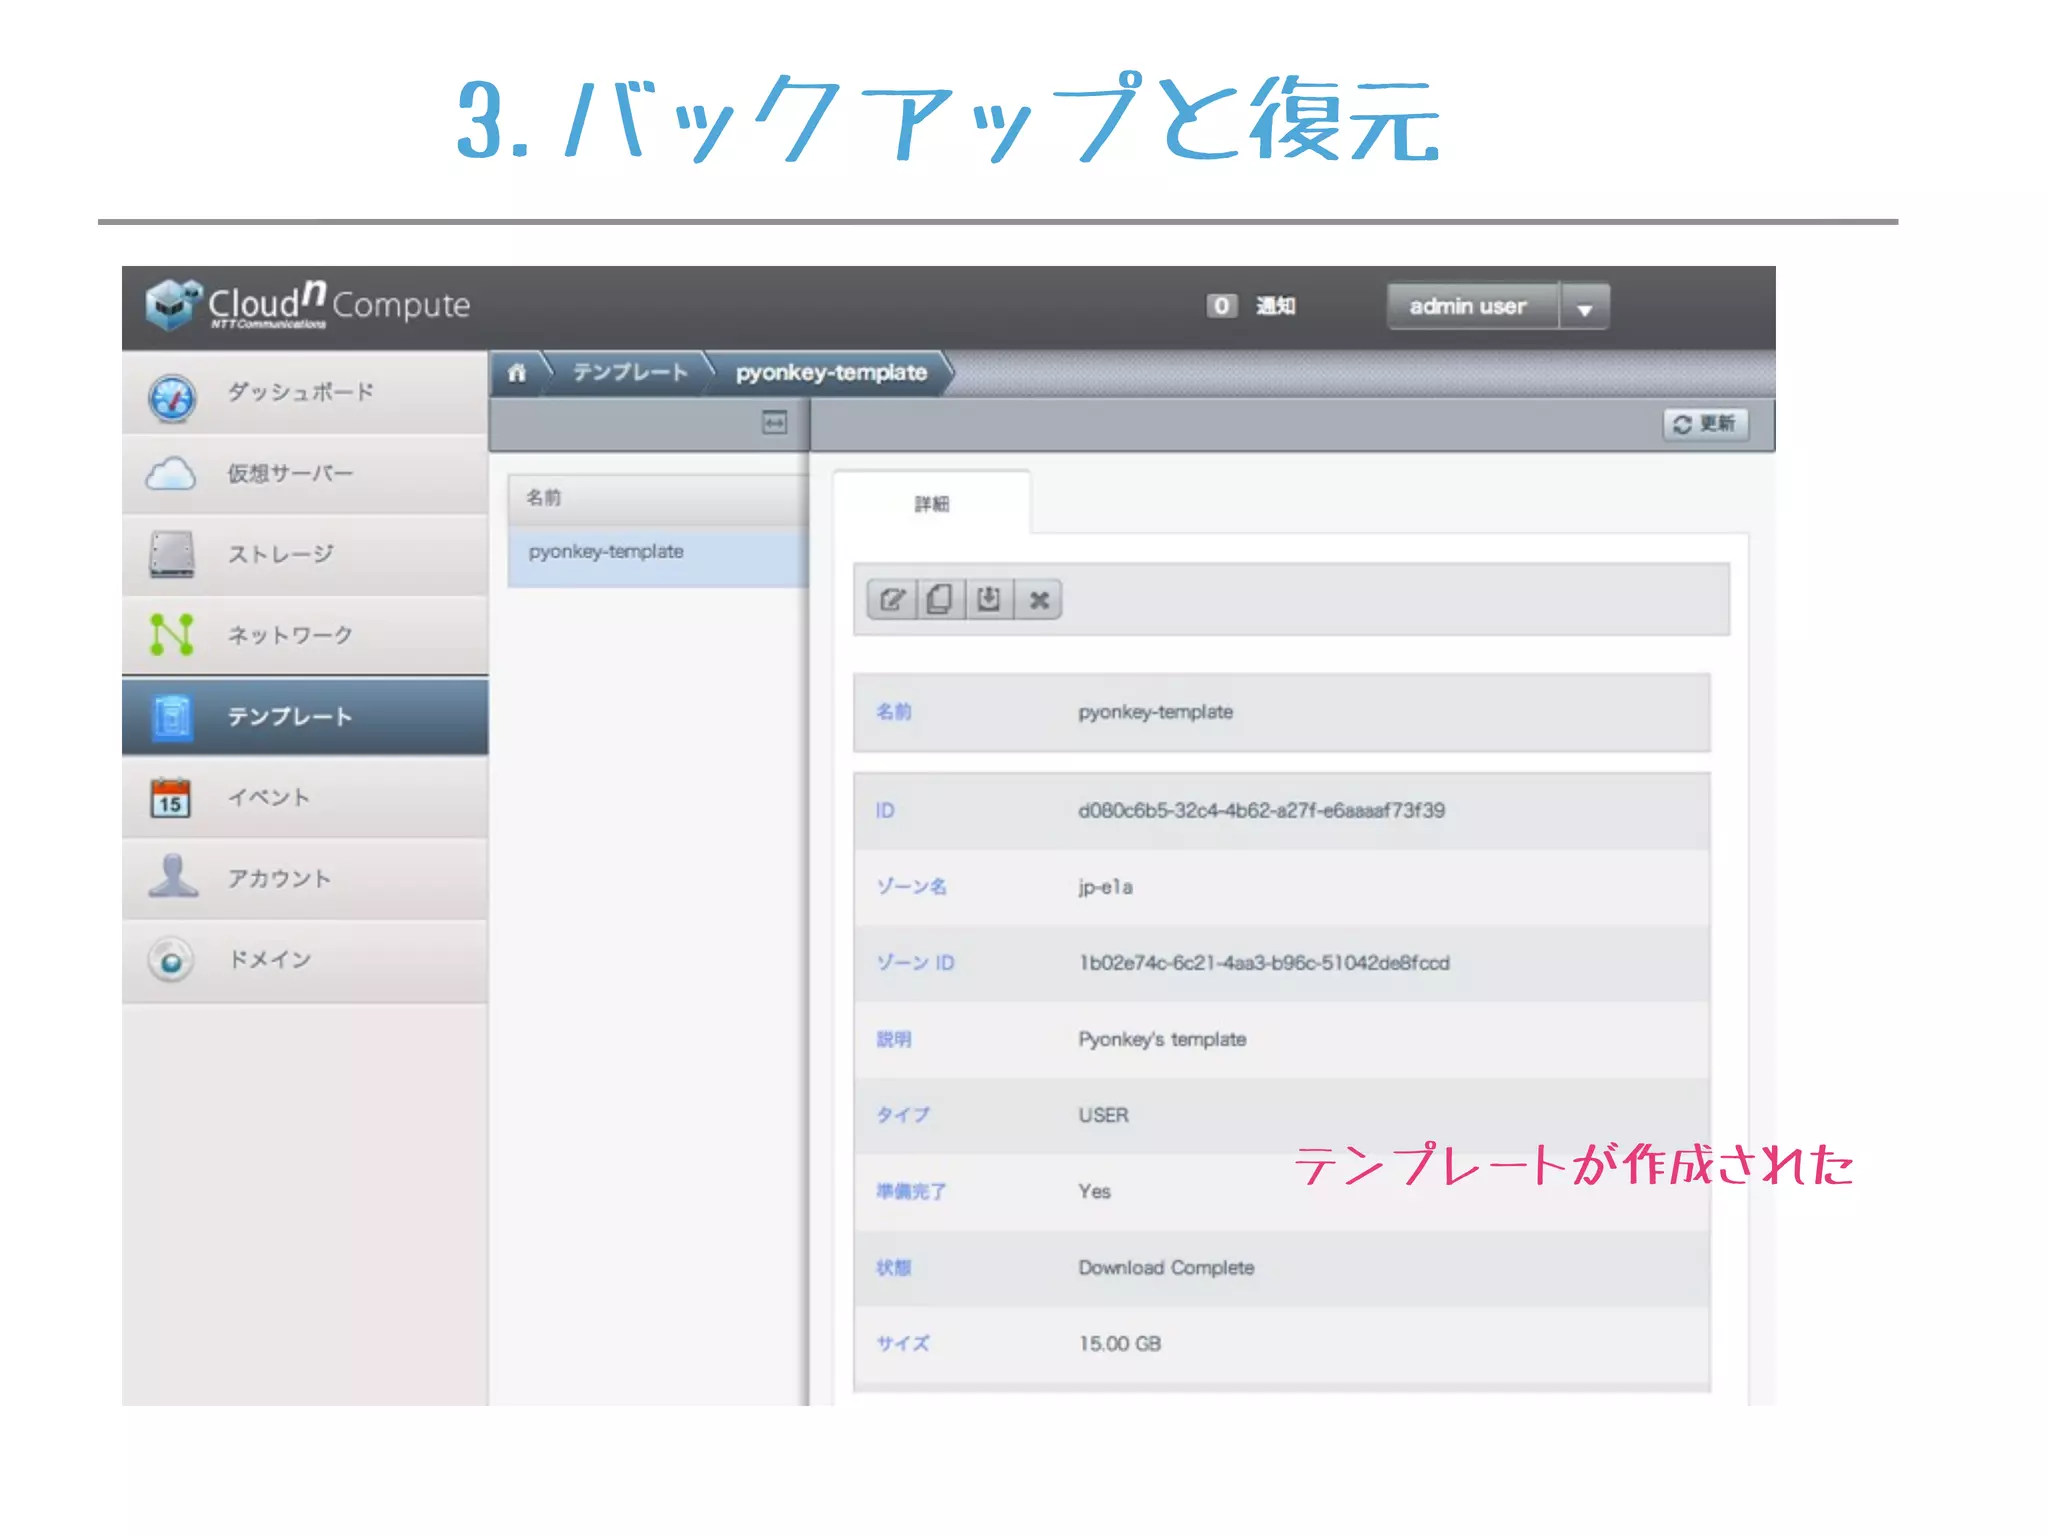Click the zone name value jp-e1a
Screen dimensions: 2048x1536
point(1105,887)
